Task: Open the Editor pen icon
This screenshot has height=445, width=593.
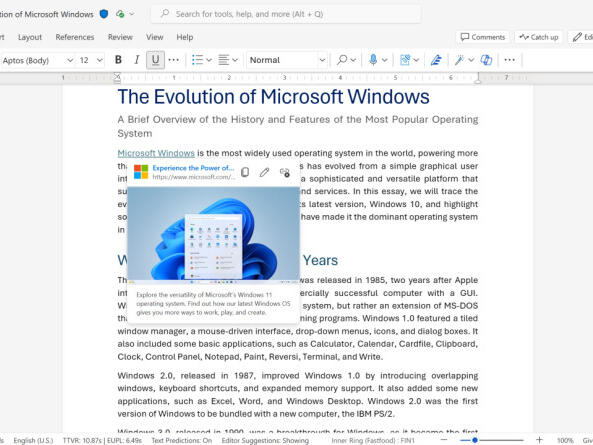Action: 436,60
